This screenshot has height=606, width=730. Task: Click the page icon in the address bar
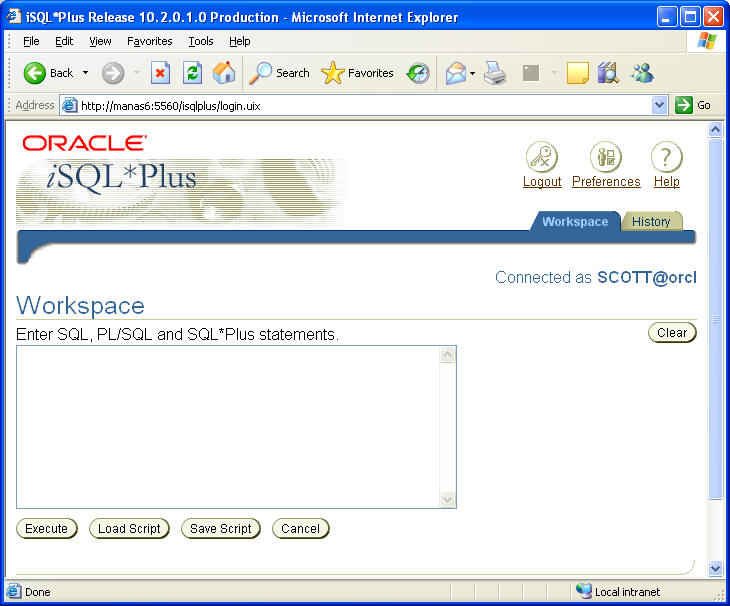pyautogui.click(x=69, y=106)
